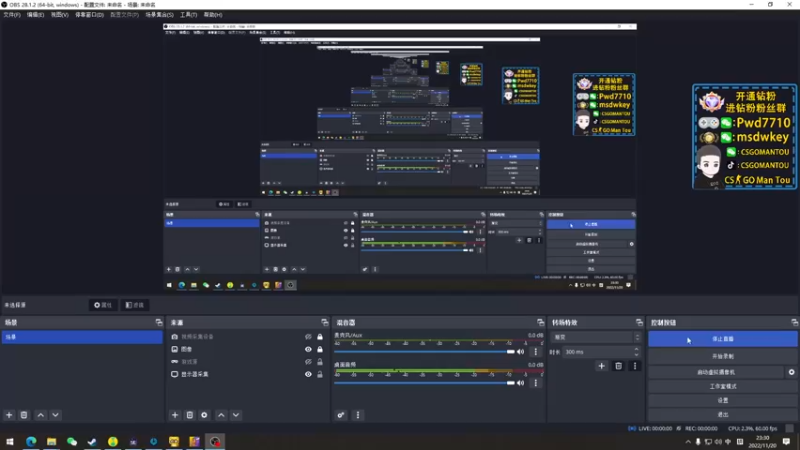The height and width of the screenshot is (450, 800).
Task: Lock the 显示器采集 display capture source
Action: coord(320,374)
